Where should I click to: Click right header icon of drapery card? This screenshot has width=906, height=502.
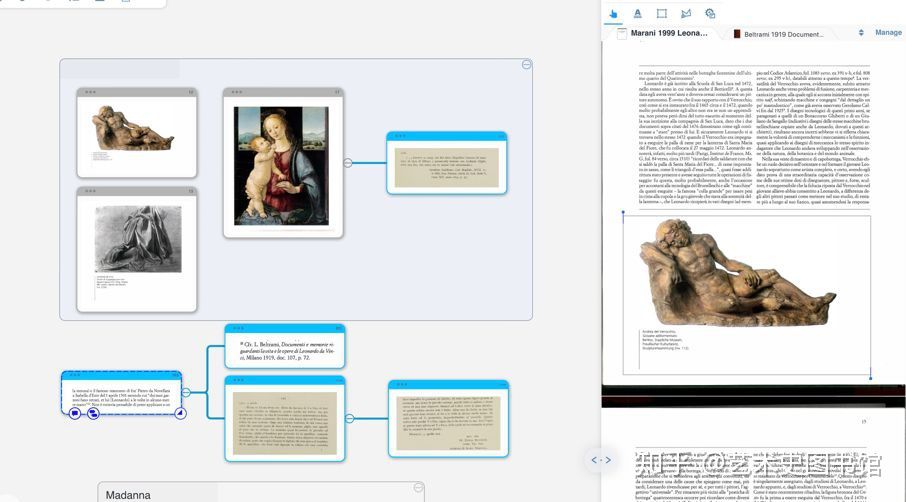point(191,191)
